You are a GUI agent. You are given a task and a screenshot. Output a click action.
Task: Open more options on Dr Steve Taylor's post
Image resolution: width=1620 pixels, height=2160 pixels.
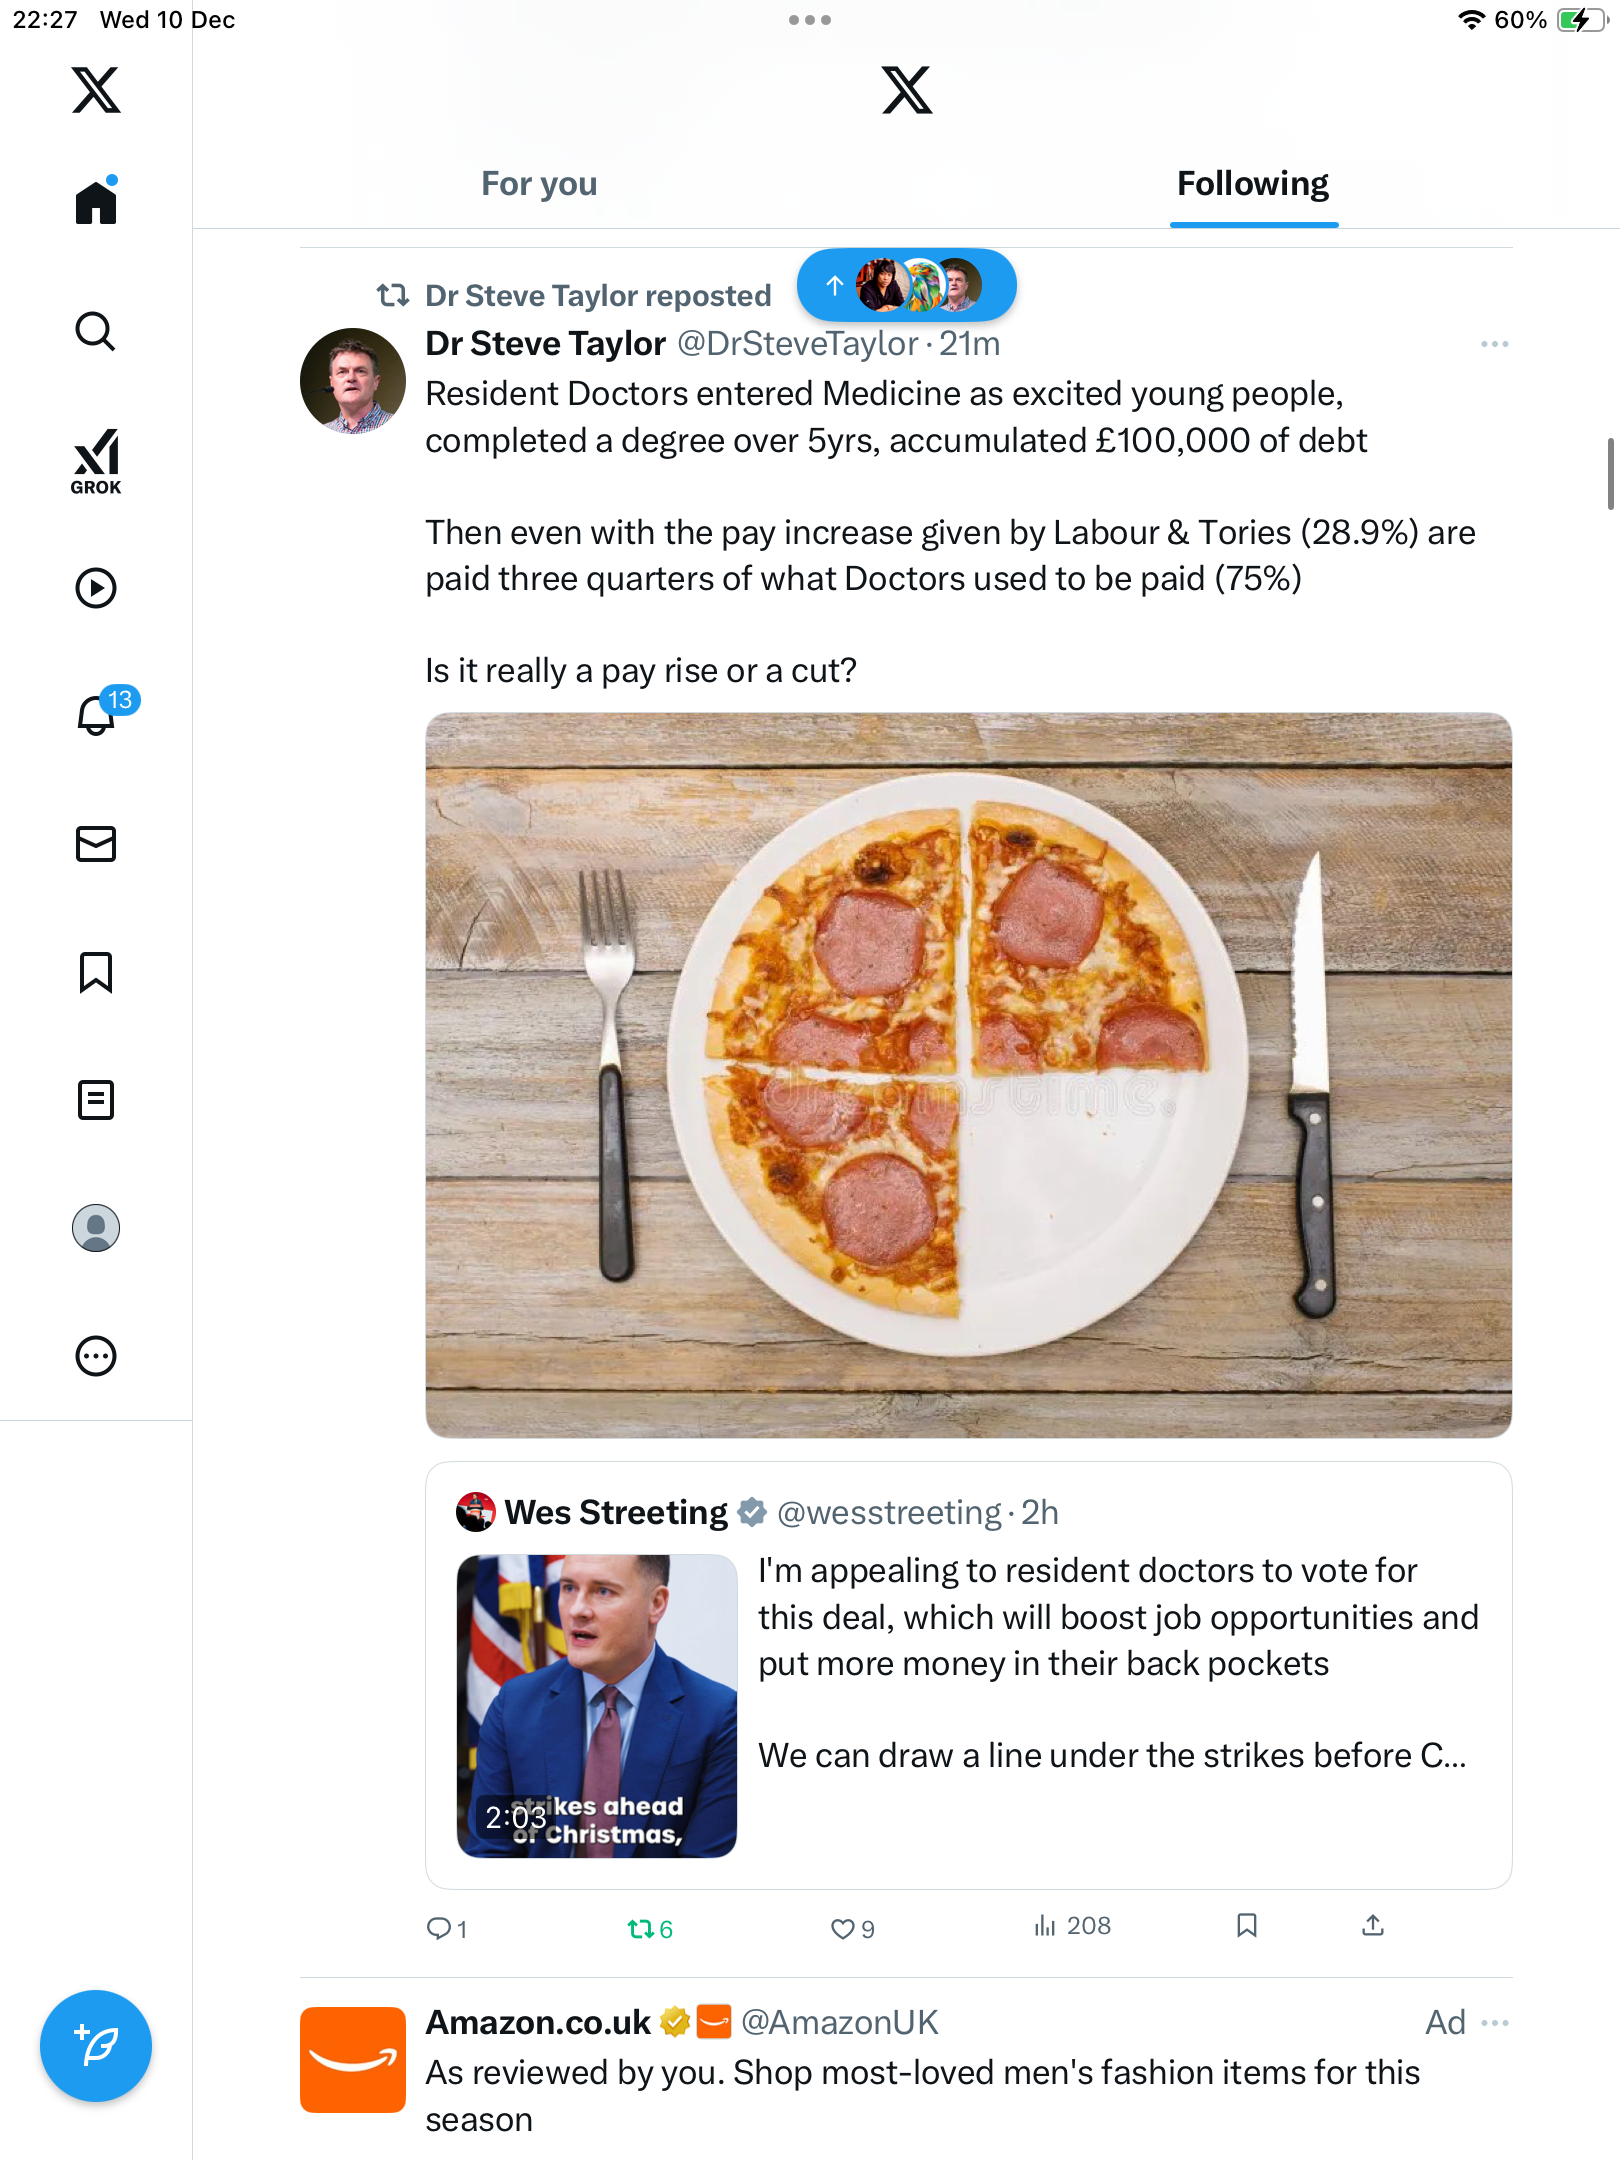1494,344
